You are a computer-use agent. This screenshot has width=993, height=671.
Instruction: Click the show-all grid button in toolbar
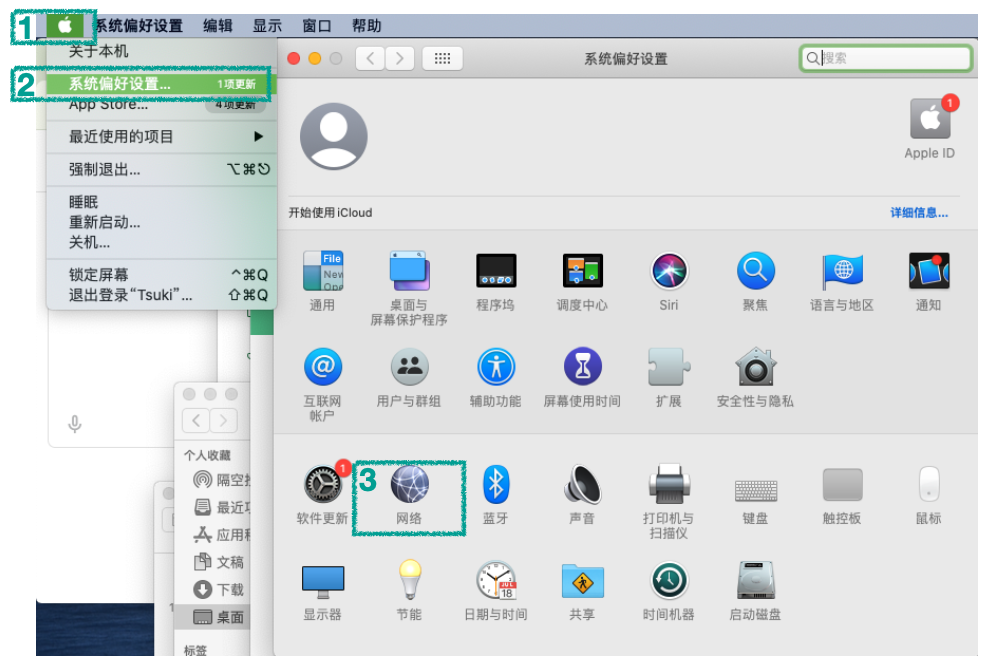pyautogui.click(x=442, y=59)
